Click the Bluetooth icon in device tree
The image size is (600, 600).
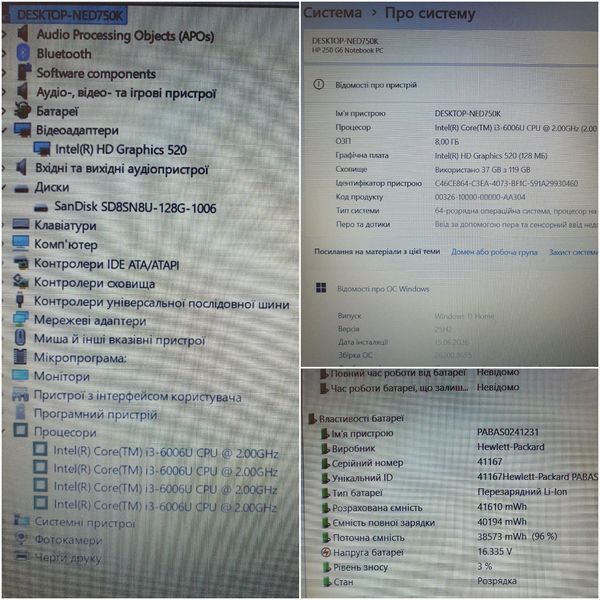(23, 52)
